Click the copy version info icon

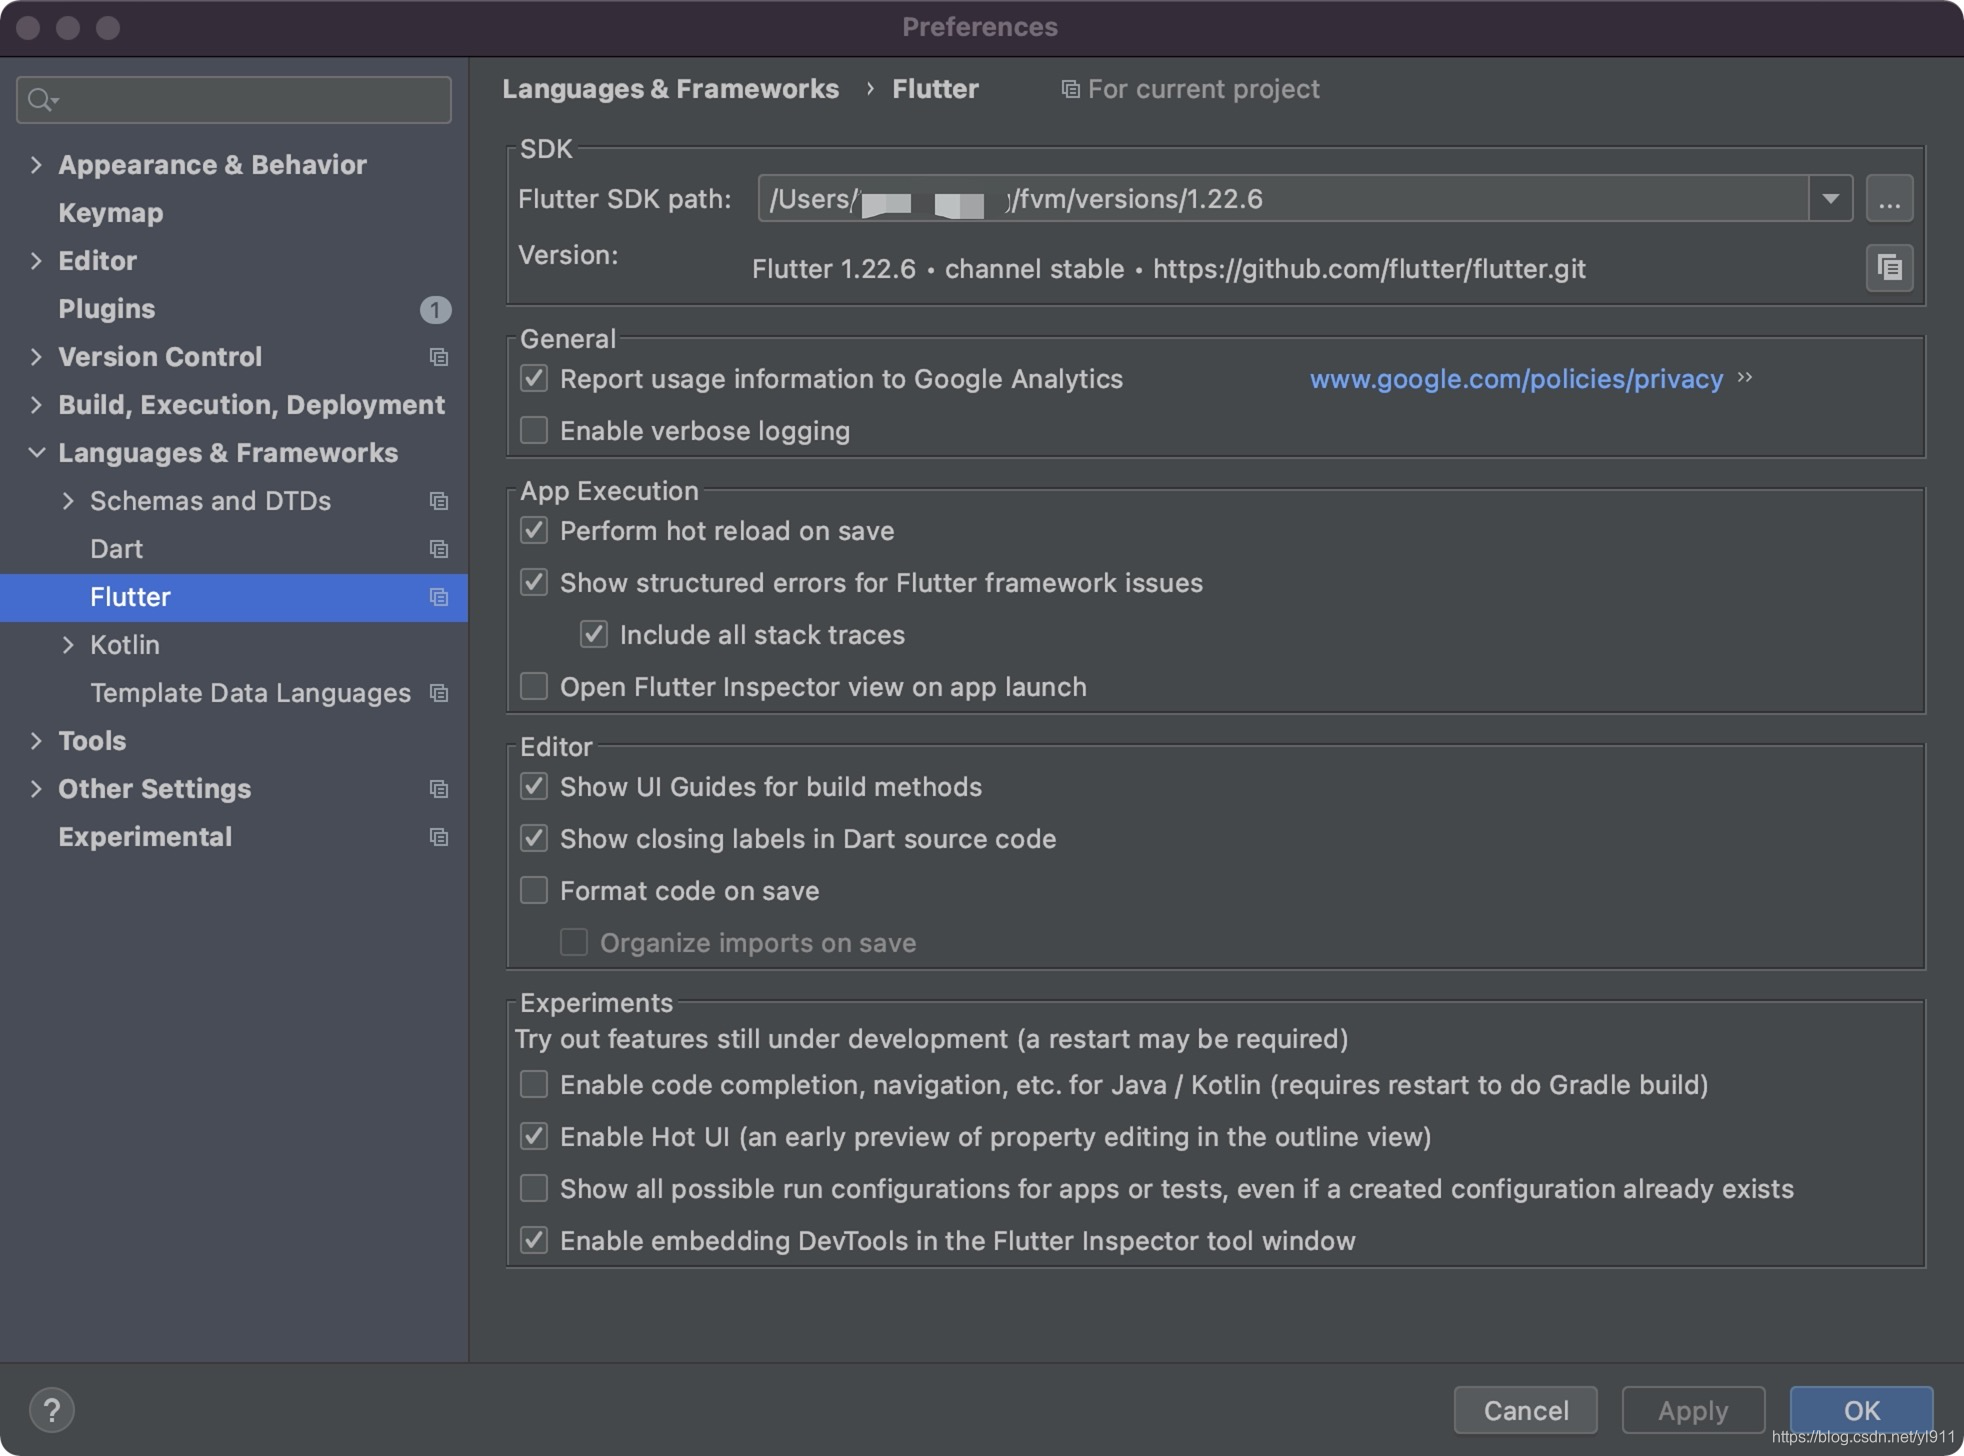click(x=1889, y=268)
